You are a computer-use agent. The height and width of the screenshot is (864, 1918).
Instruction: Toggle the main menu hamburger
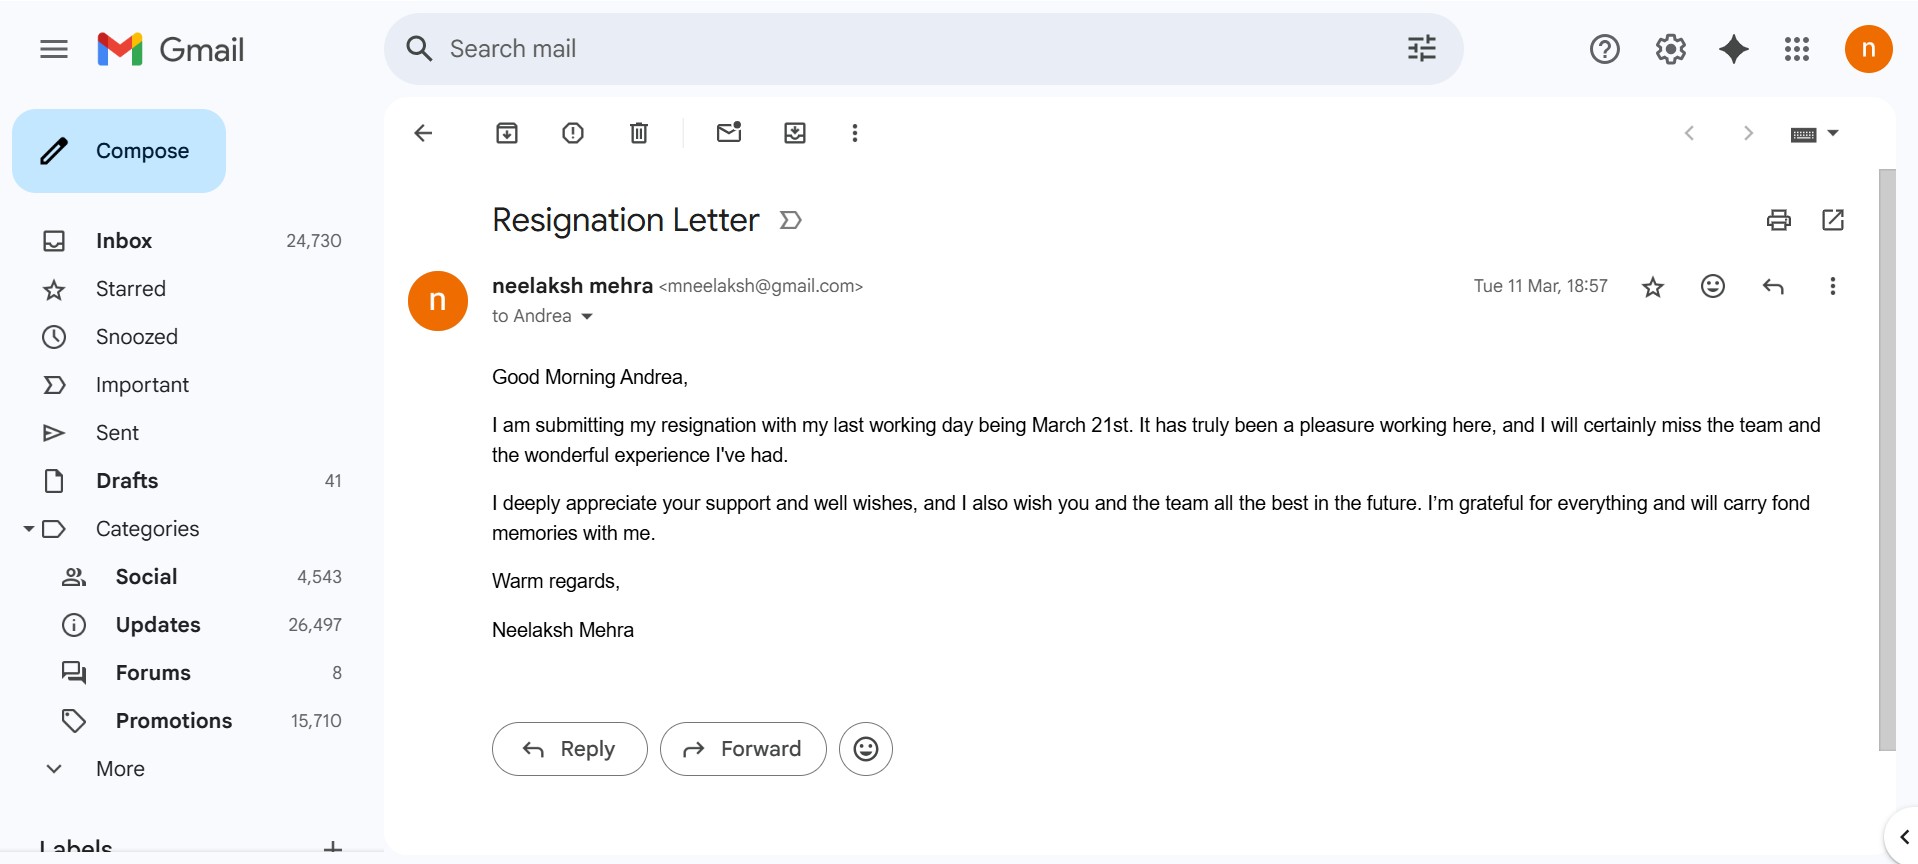tap(54, 49)
